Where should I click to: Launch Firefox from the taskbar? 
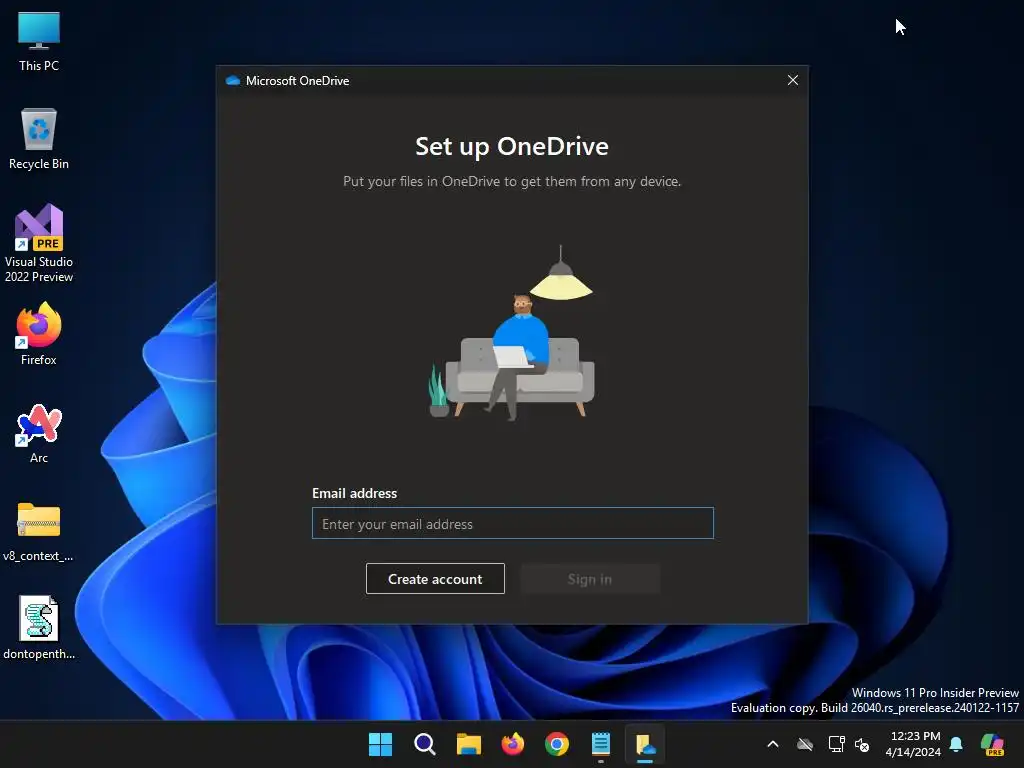[513, 744]
